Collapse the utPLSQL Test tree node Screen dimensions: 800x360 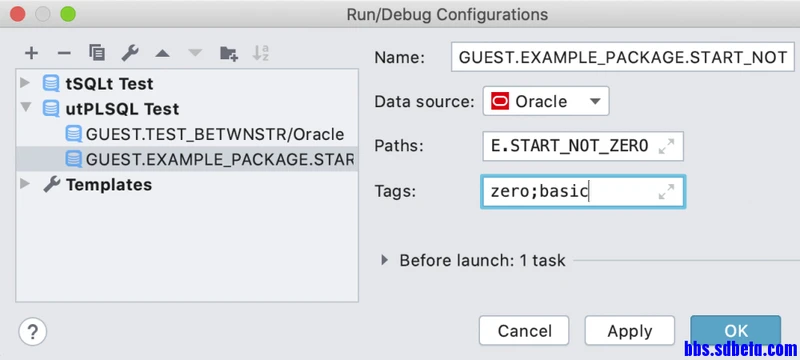[x=25, y=108]
